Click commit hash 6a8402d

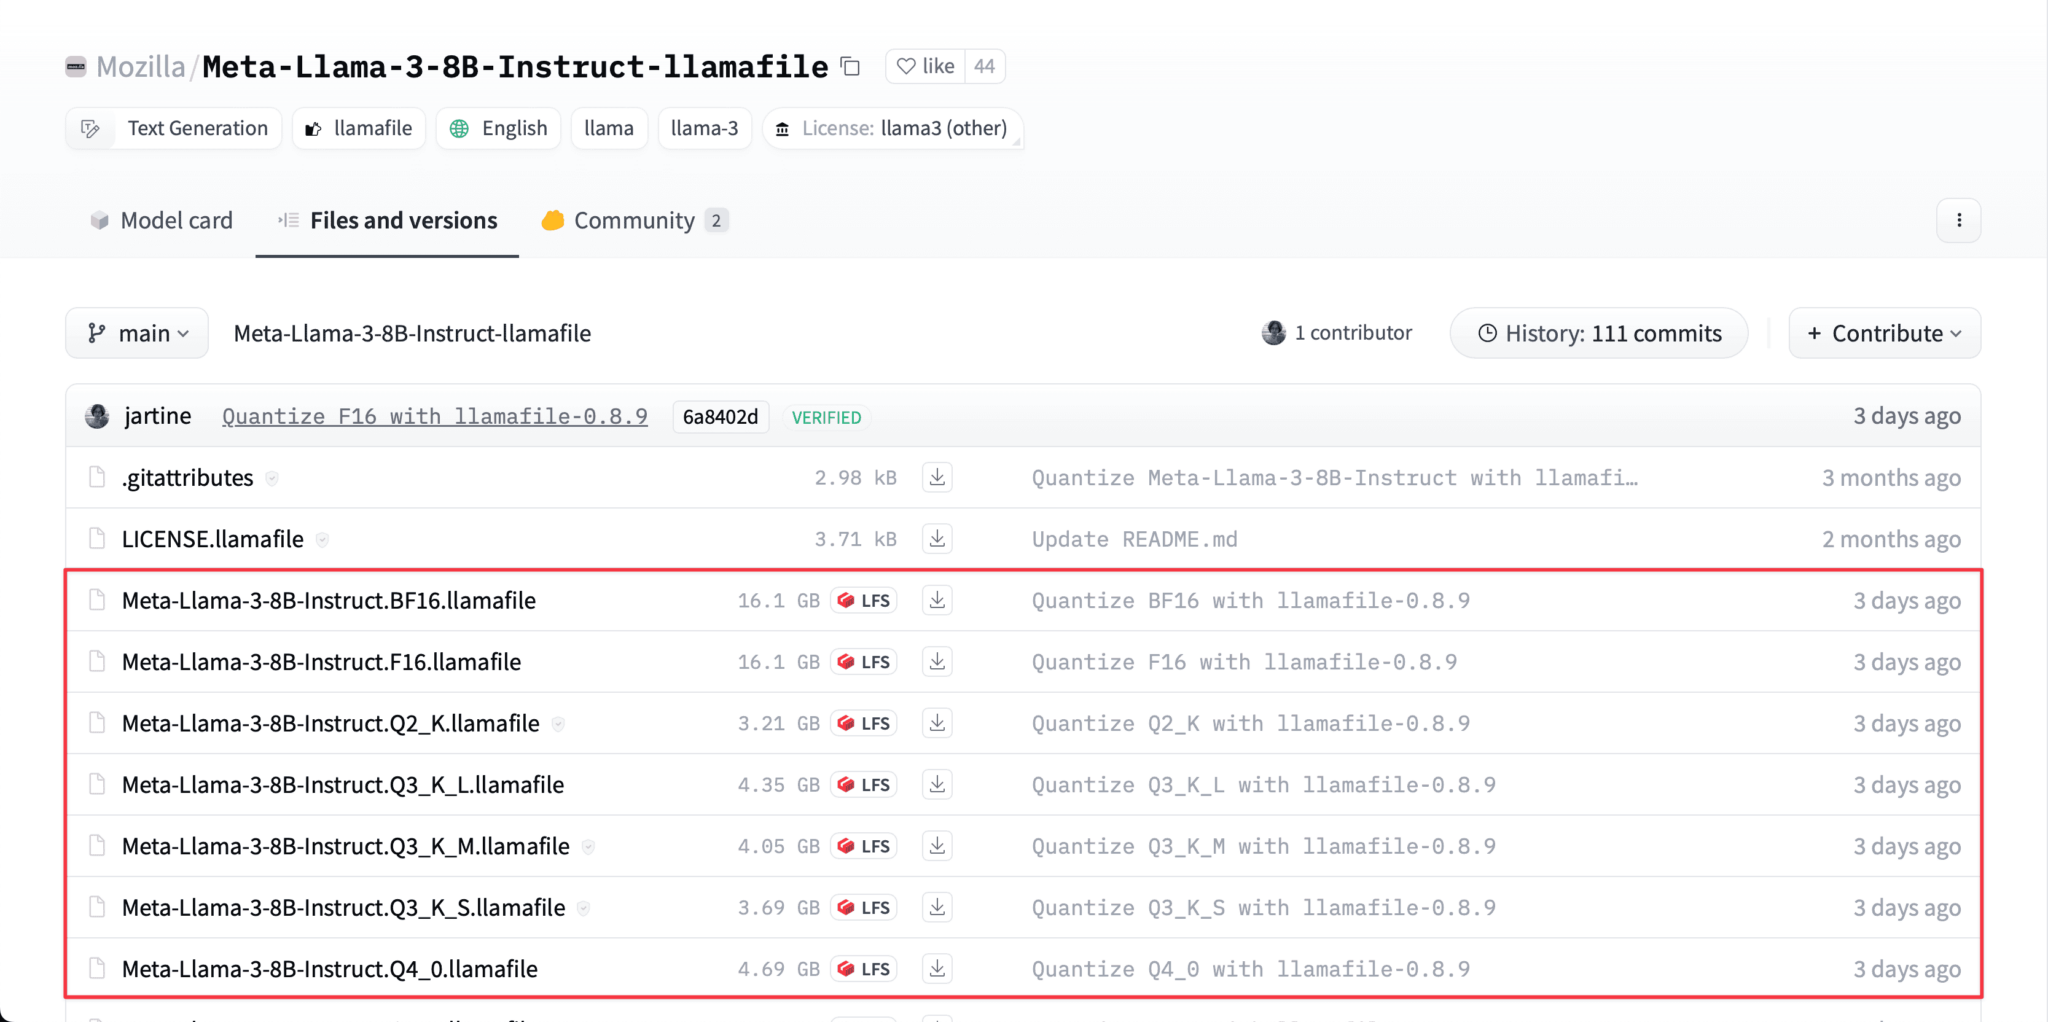[x=720, y=417]
